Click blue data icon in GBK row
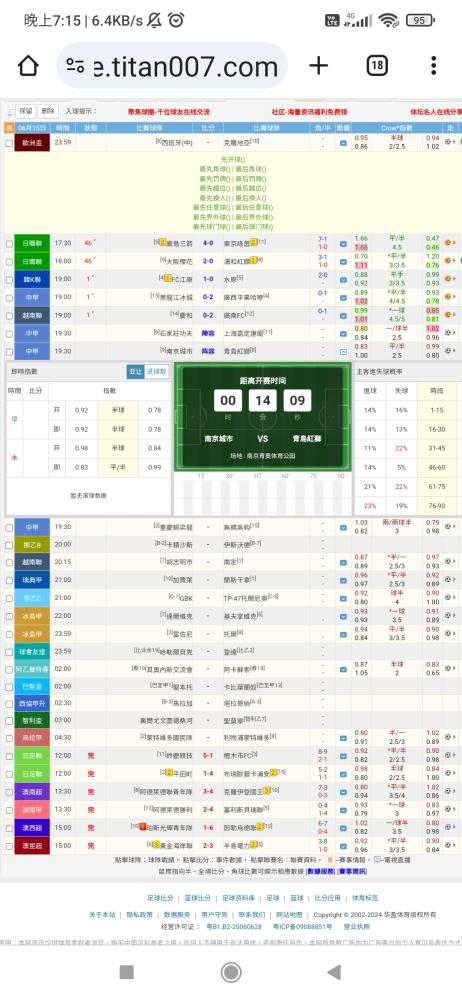This screenshot has width=462, height=1000. tap(343, 598)
